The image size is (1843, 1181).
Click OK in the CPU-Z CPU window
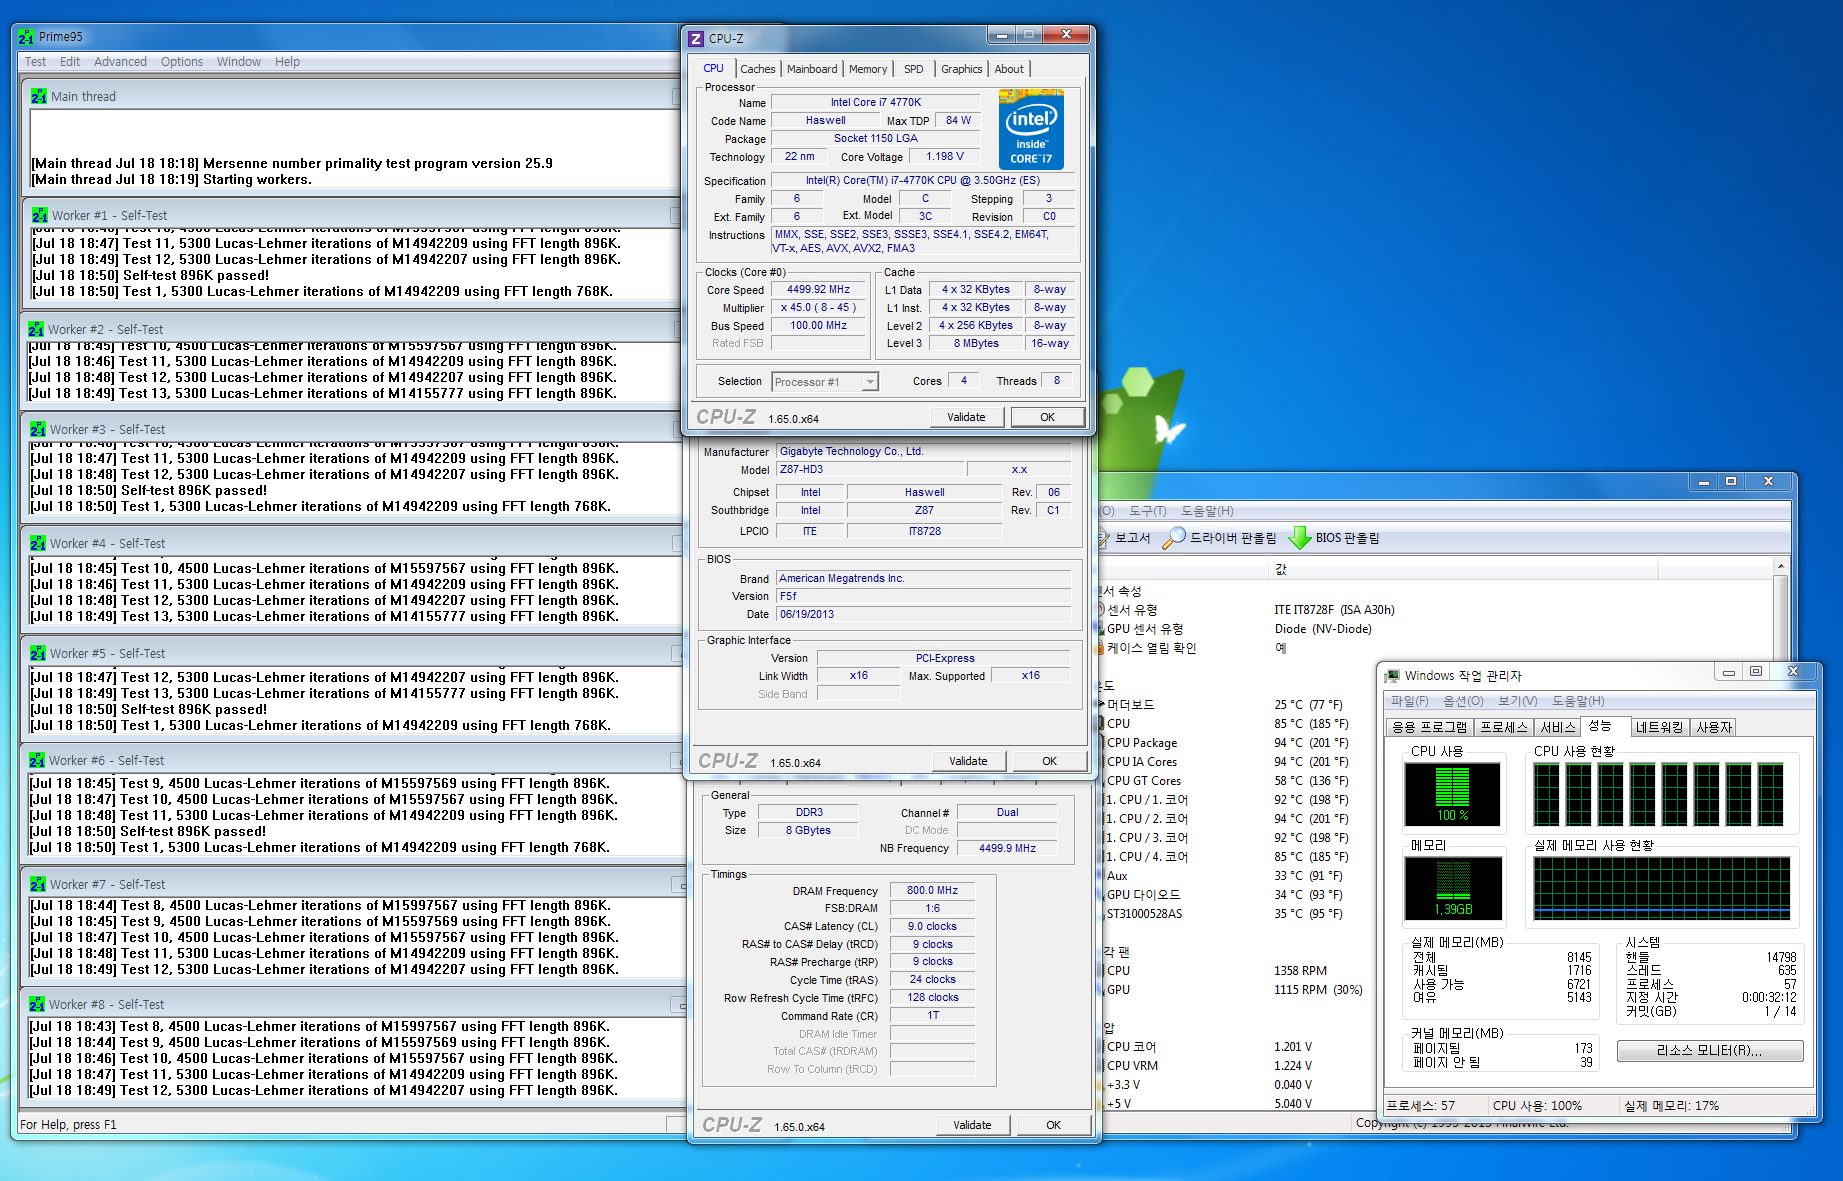(1047, 417)
